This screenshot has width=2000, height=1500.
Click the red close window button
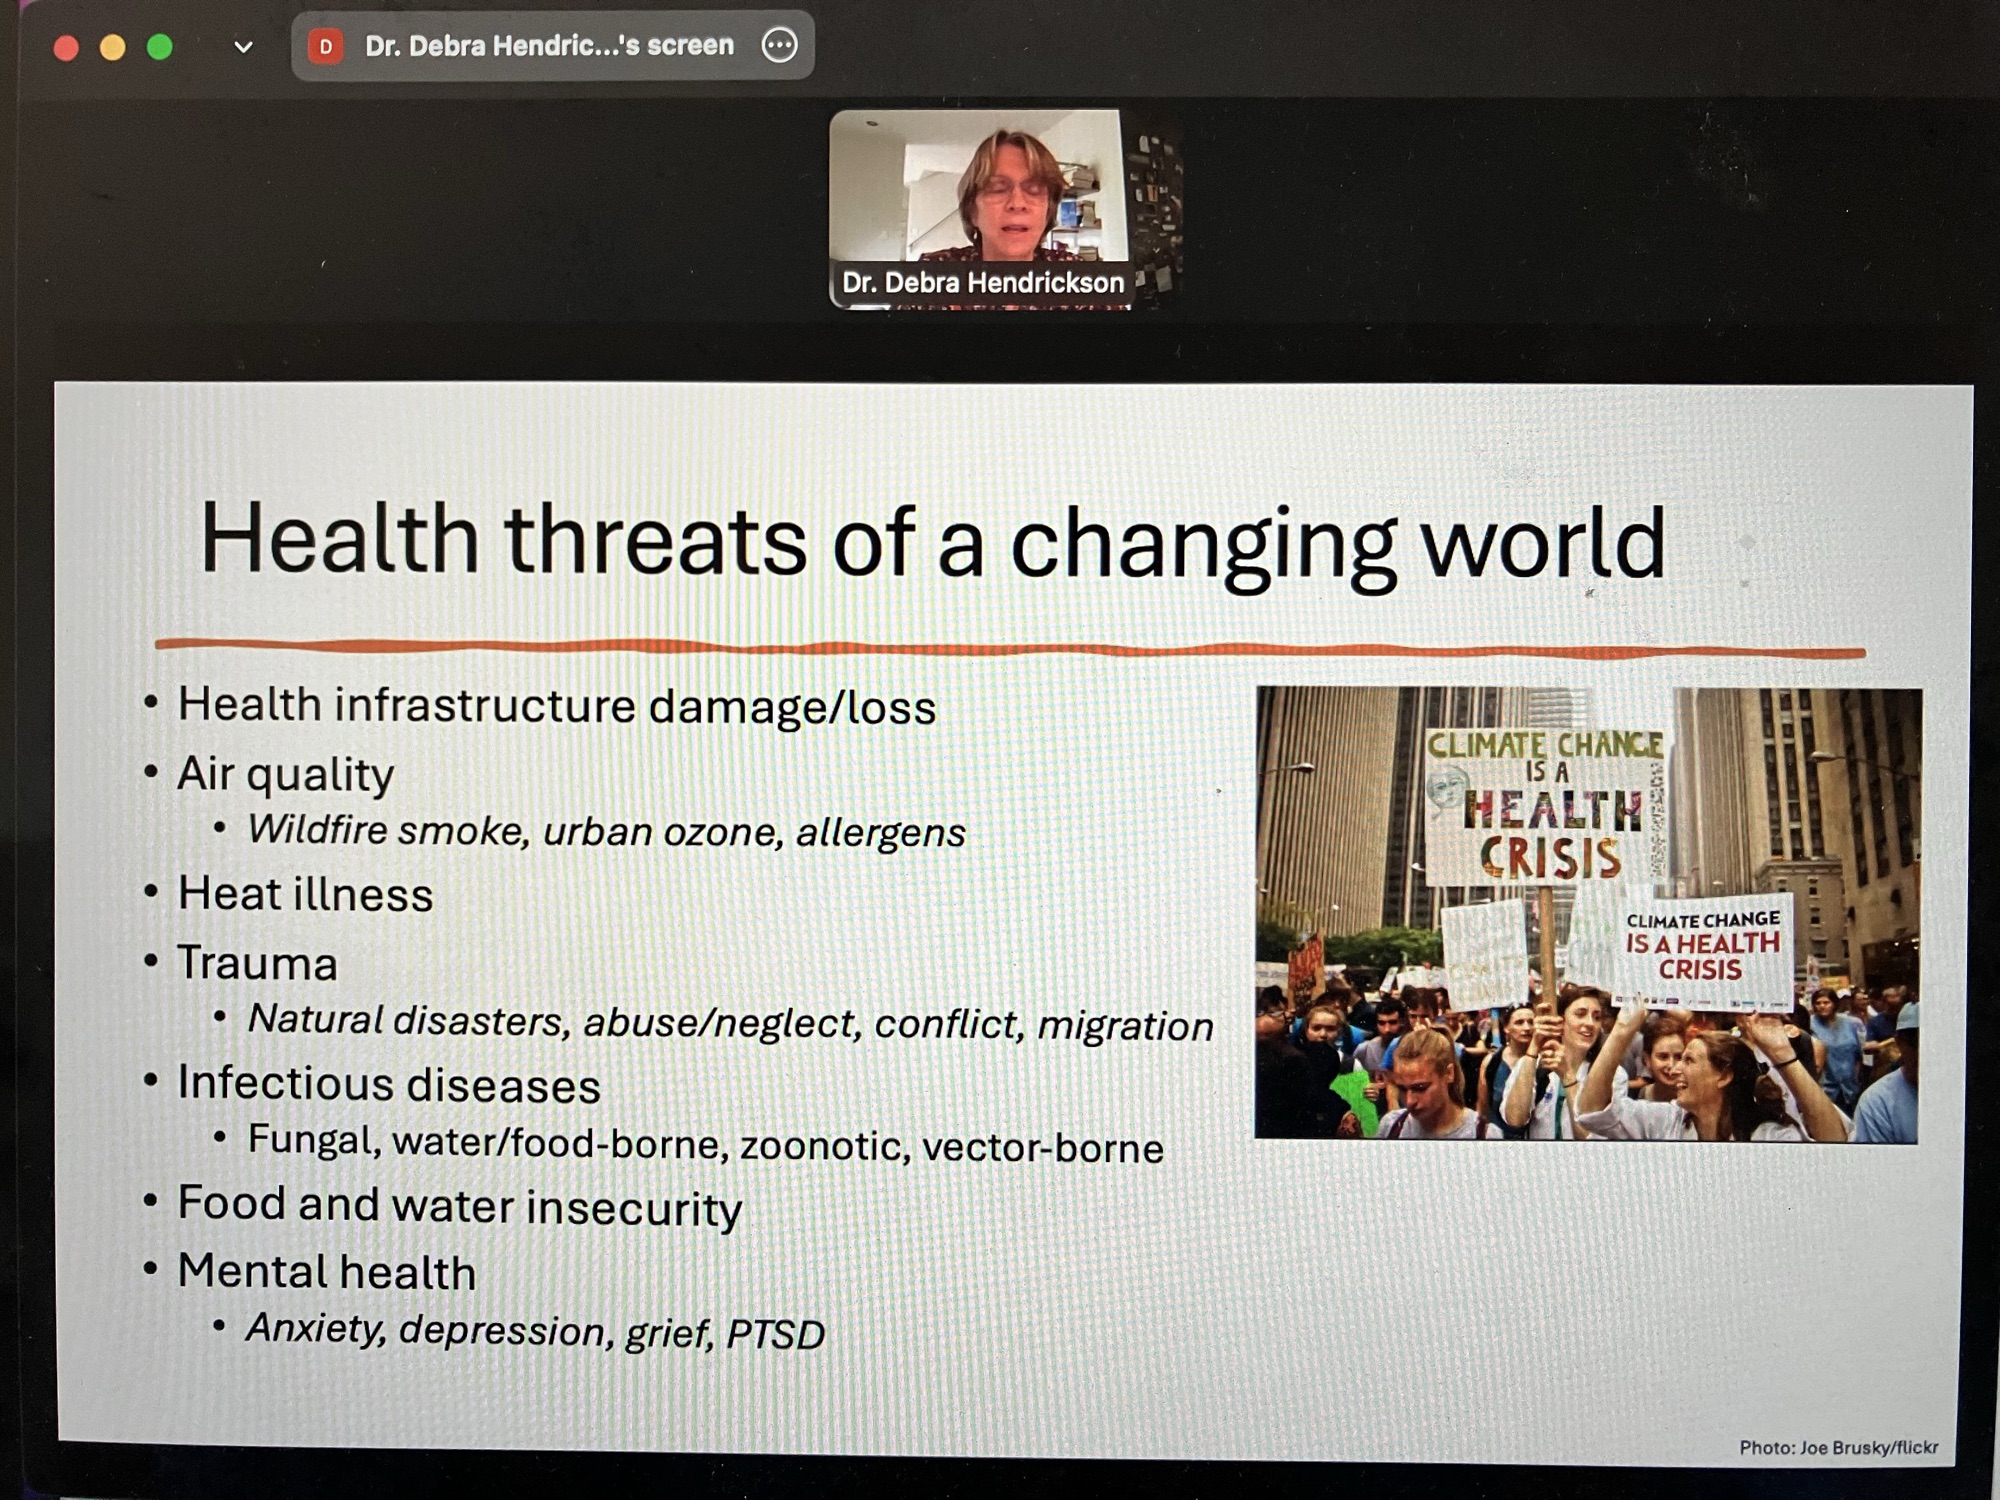66,48
